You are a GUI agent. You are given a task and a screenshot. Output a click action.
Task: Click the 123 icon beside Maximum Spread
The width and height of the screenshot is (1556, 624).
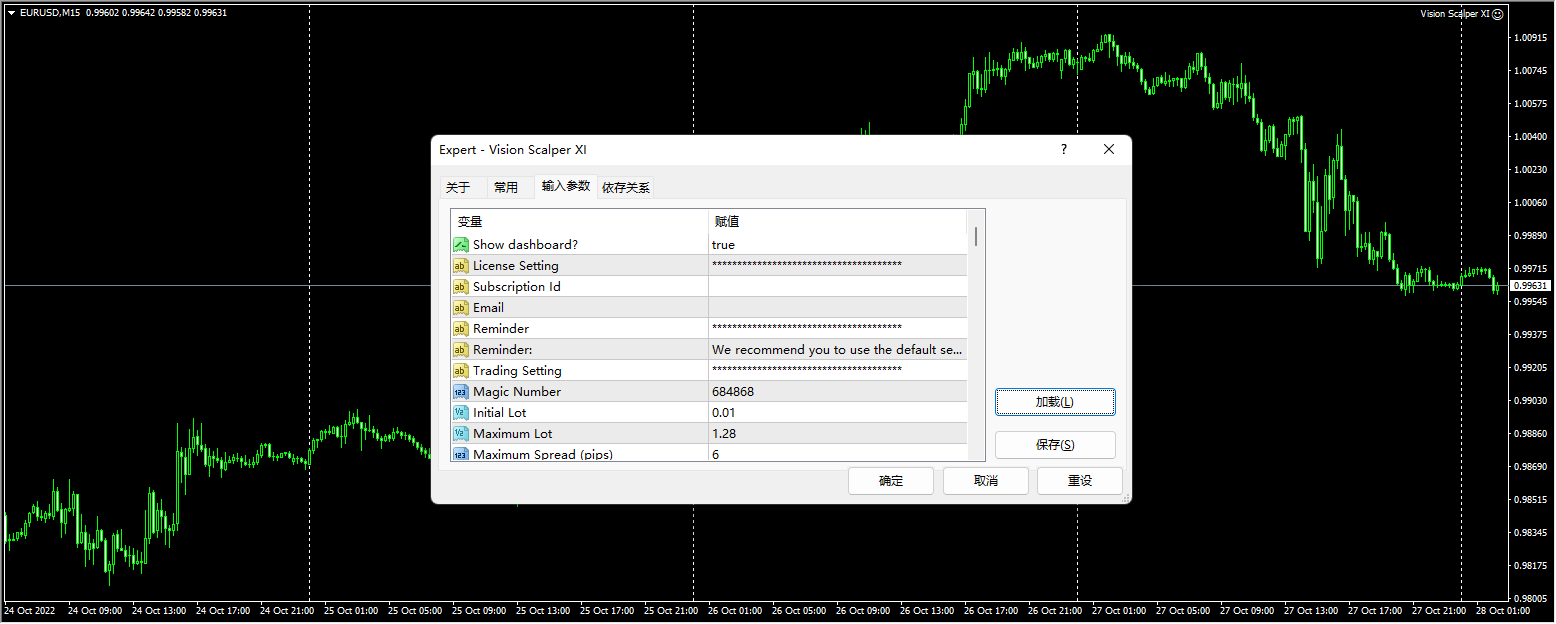[461, 454]
